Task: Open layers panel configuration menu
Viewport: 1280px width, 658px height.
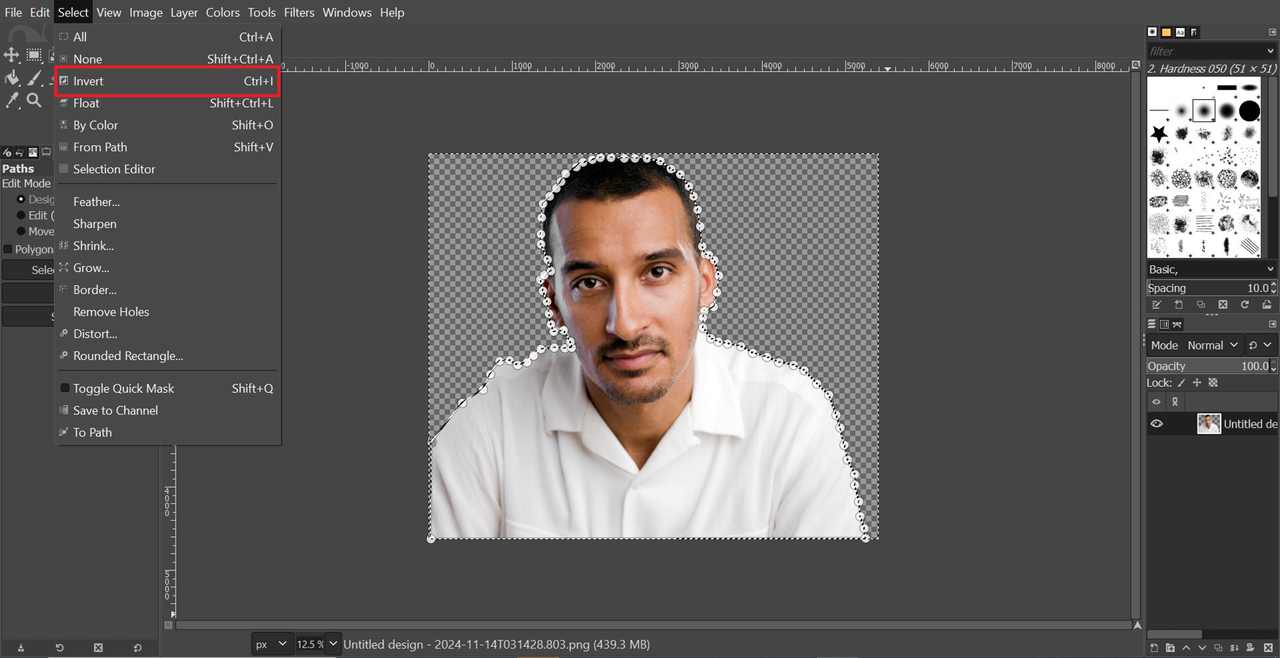Action: pyautogui.click(x=1272, y=324)
